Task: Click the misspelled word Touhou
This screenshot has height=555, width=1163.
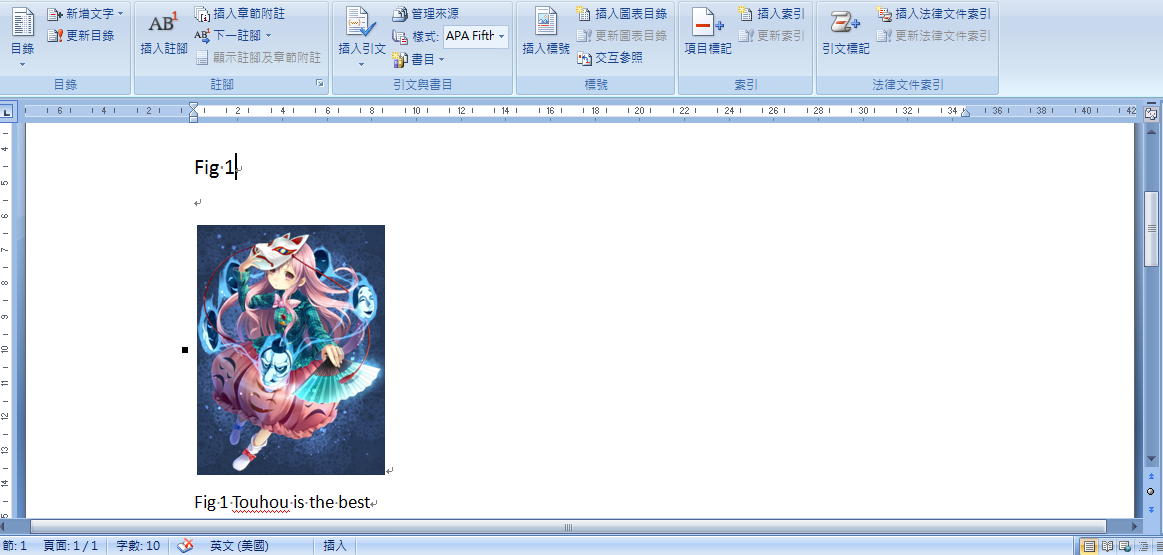Action: coord(260,502)
